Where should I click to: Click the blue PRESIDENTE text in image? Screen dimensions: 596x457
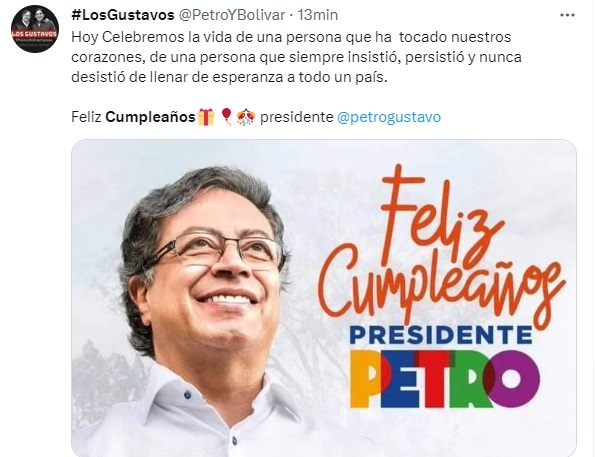[x=441, y=335]
